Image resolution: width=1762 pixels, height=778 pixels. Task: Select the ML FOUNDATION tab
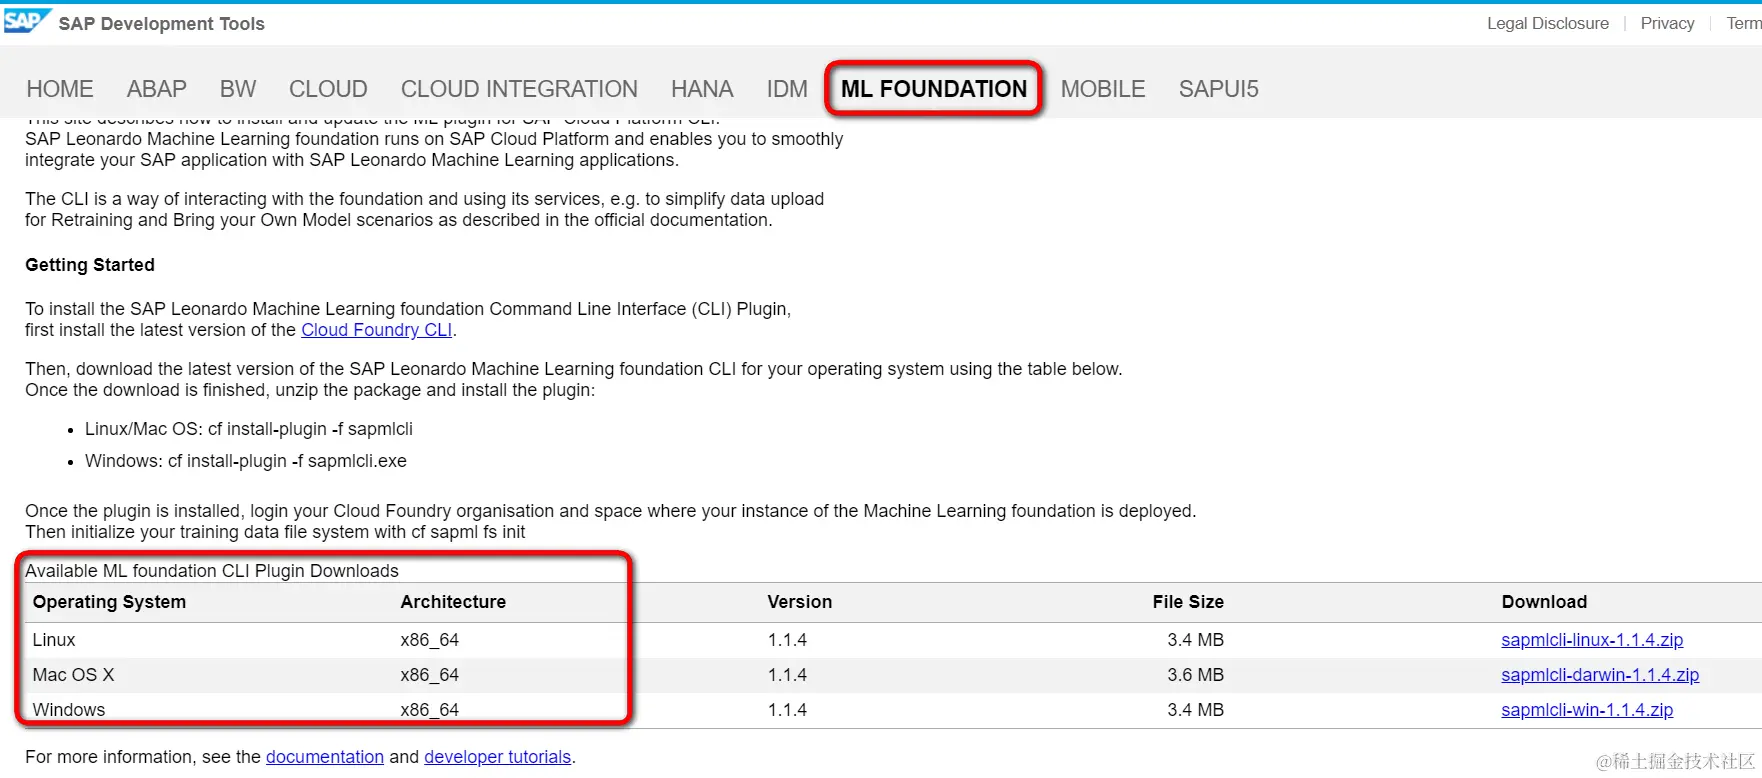(934, 89)
